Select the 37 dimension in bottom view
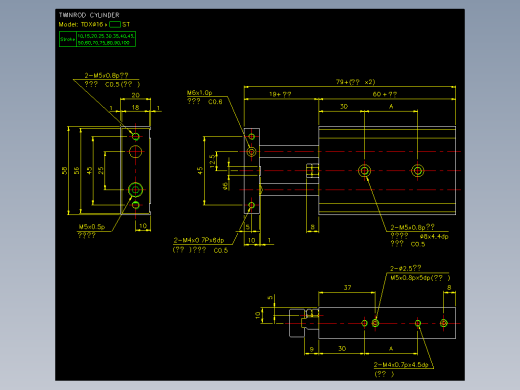520x390 pixels. pos(347,288)
